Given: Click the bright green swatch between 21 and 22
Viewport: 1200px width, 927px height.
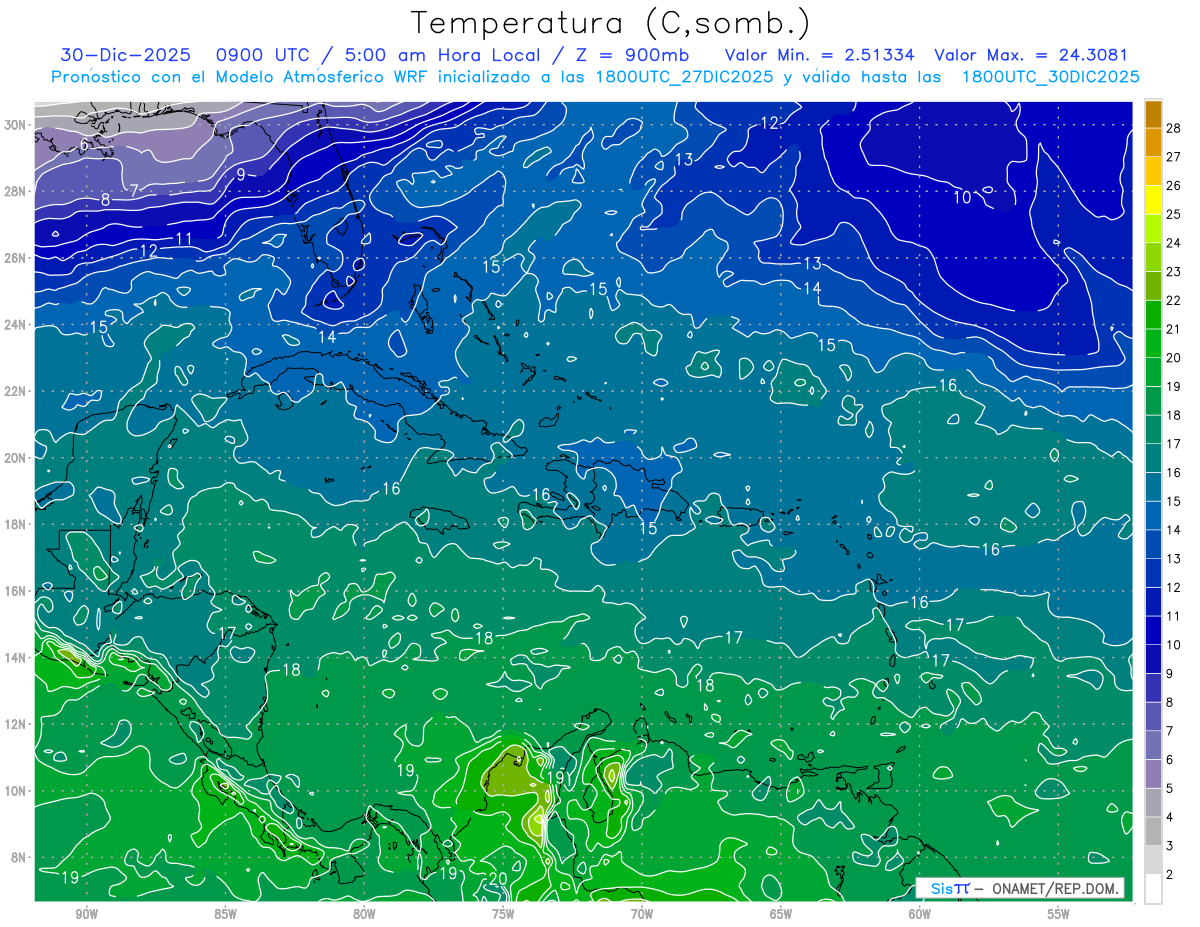Looking at the screenshot, I should click(x=1153, y=314).
